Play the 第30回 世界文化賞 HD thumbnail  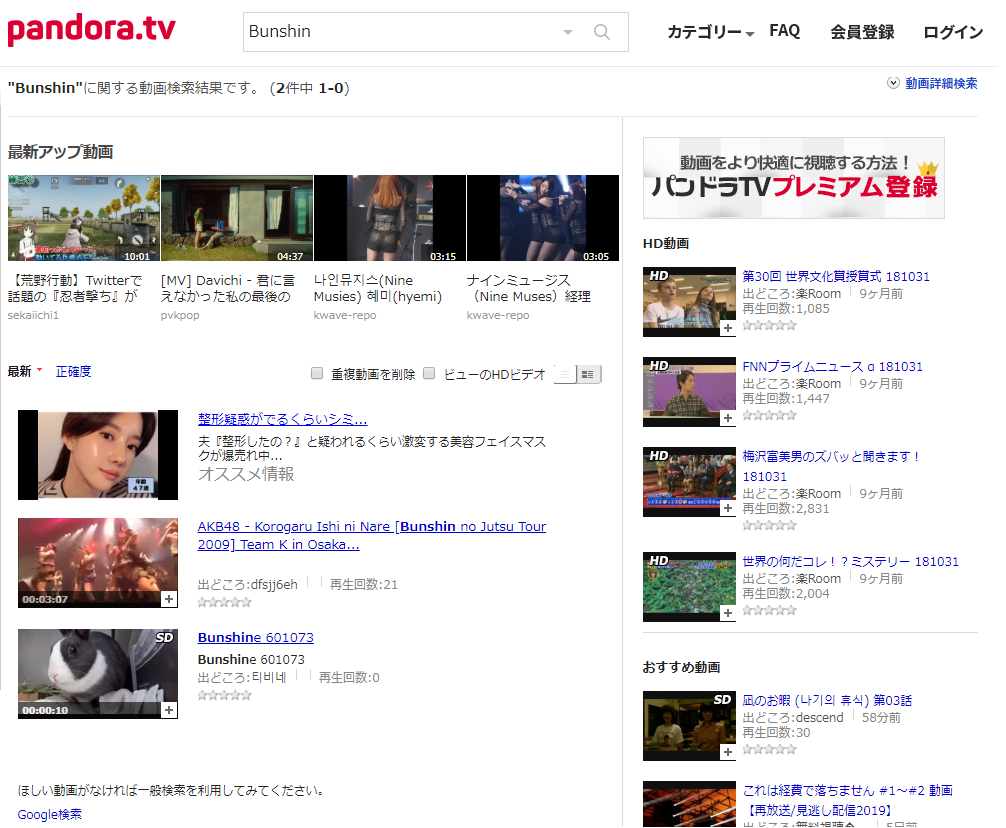(689, 301)
